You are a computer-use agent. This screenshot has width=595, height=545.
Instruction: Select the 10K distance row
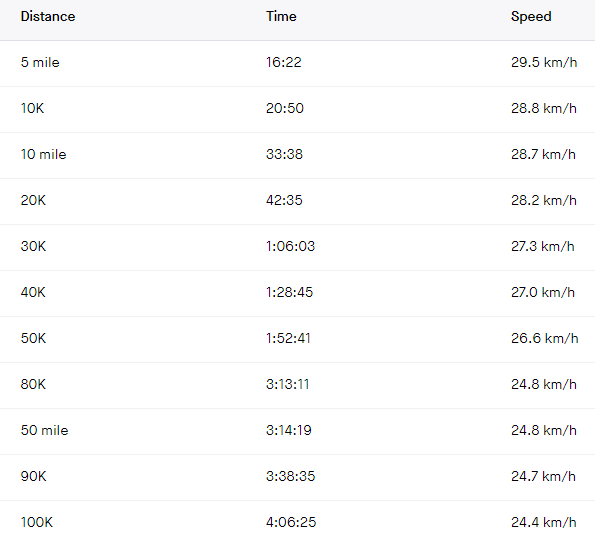click(x=298, y=109)
